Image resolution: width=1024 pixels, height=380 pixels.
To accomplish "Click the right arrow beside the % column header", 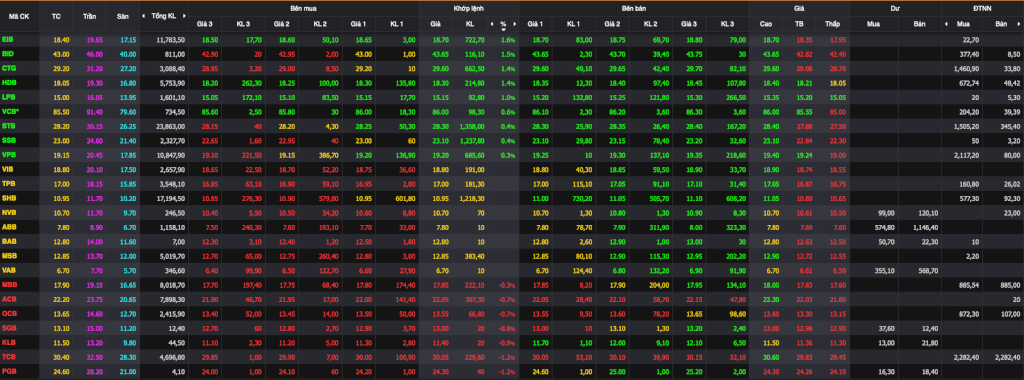I will 515,24.
